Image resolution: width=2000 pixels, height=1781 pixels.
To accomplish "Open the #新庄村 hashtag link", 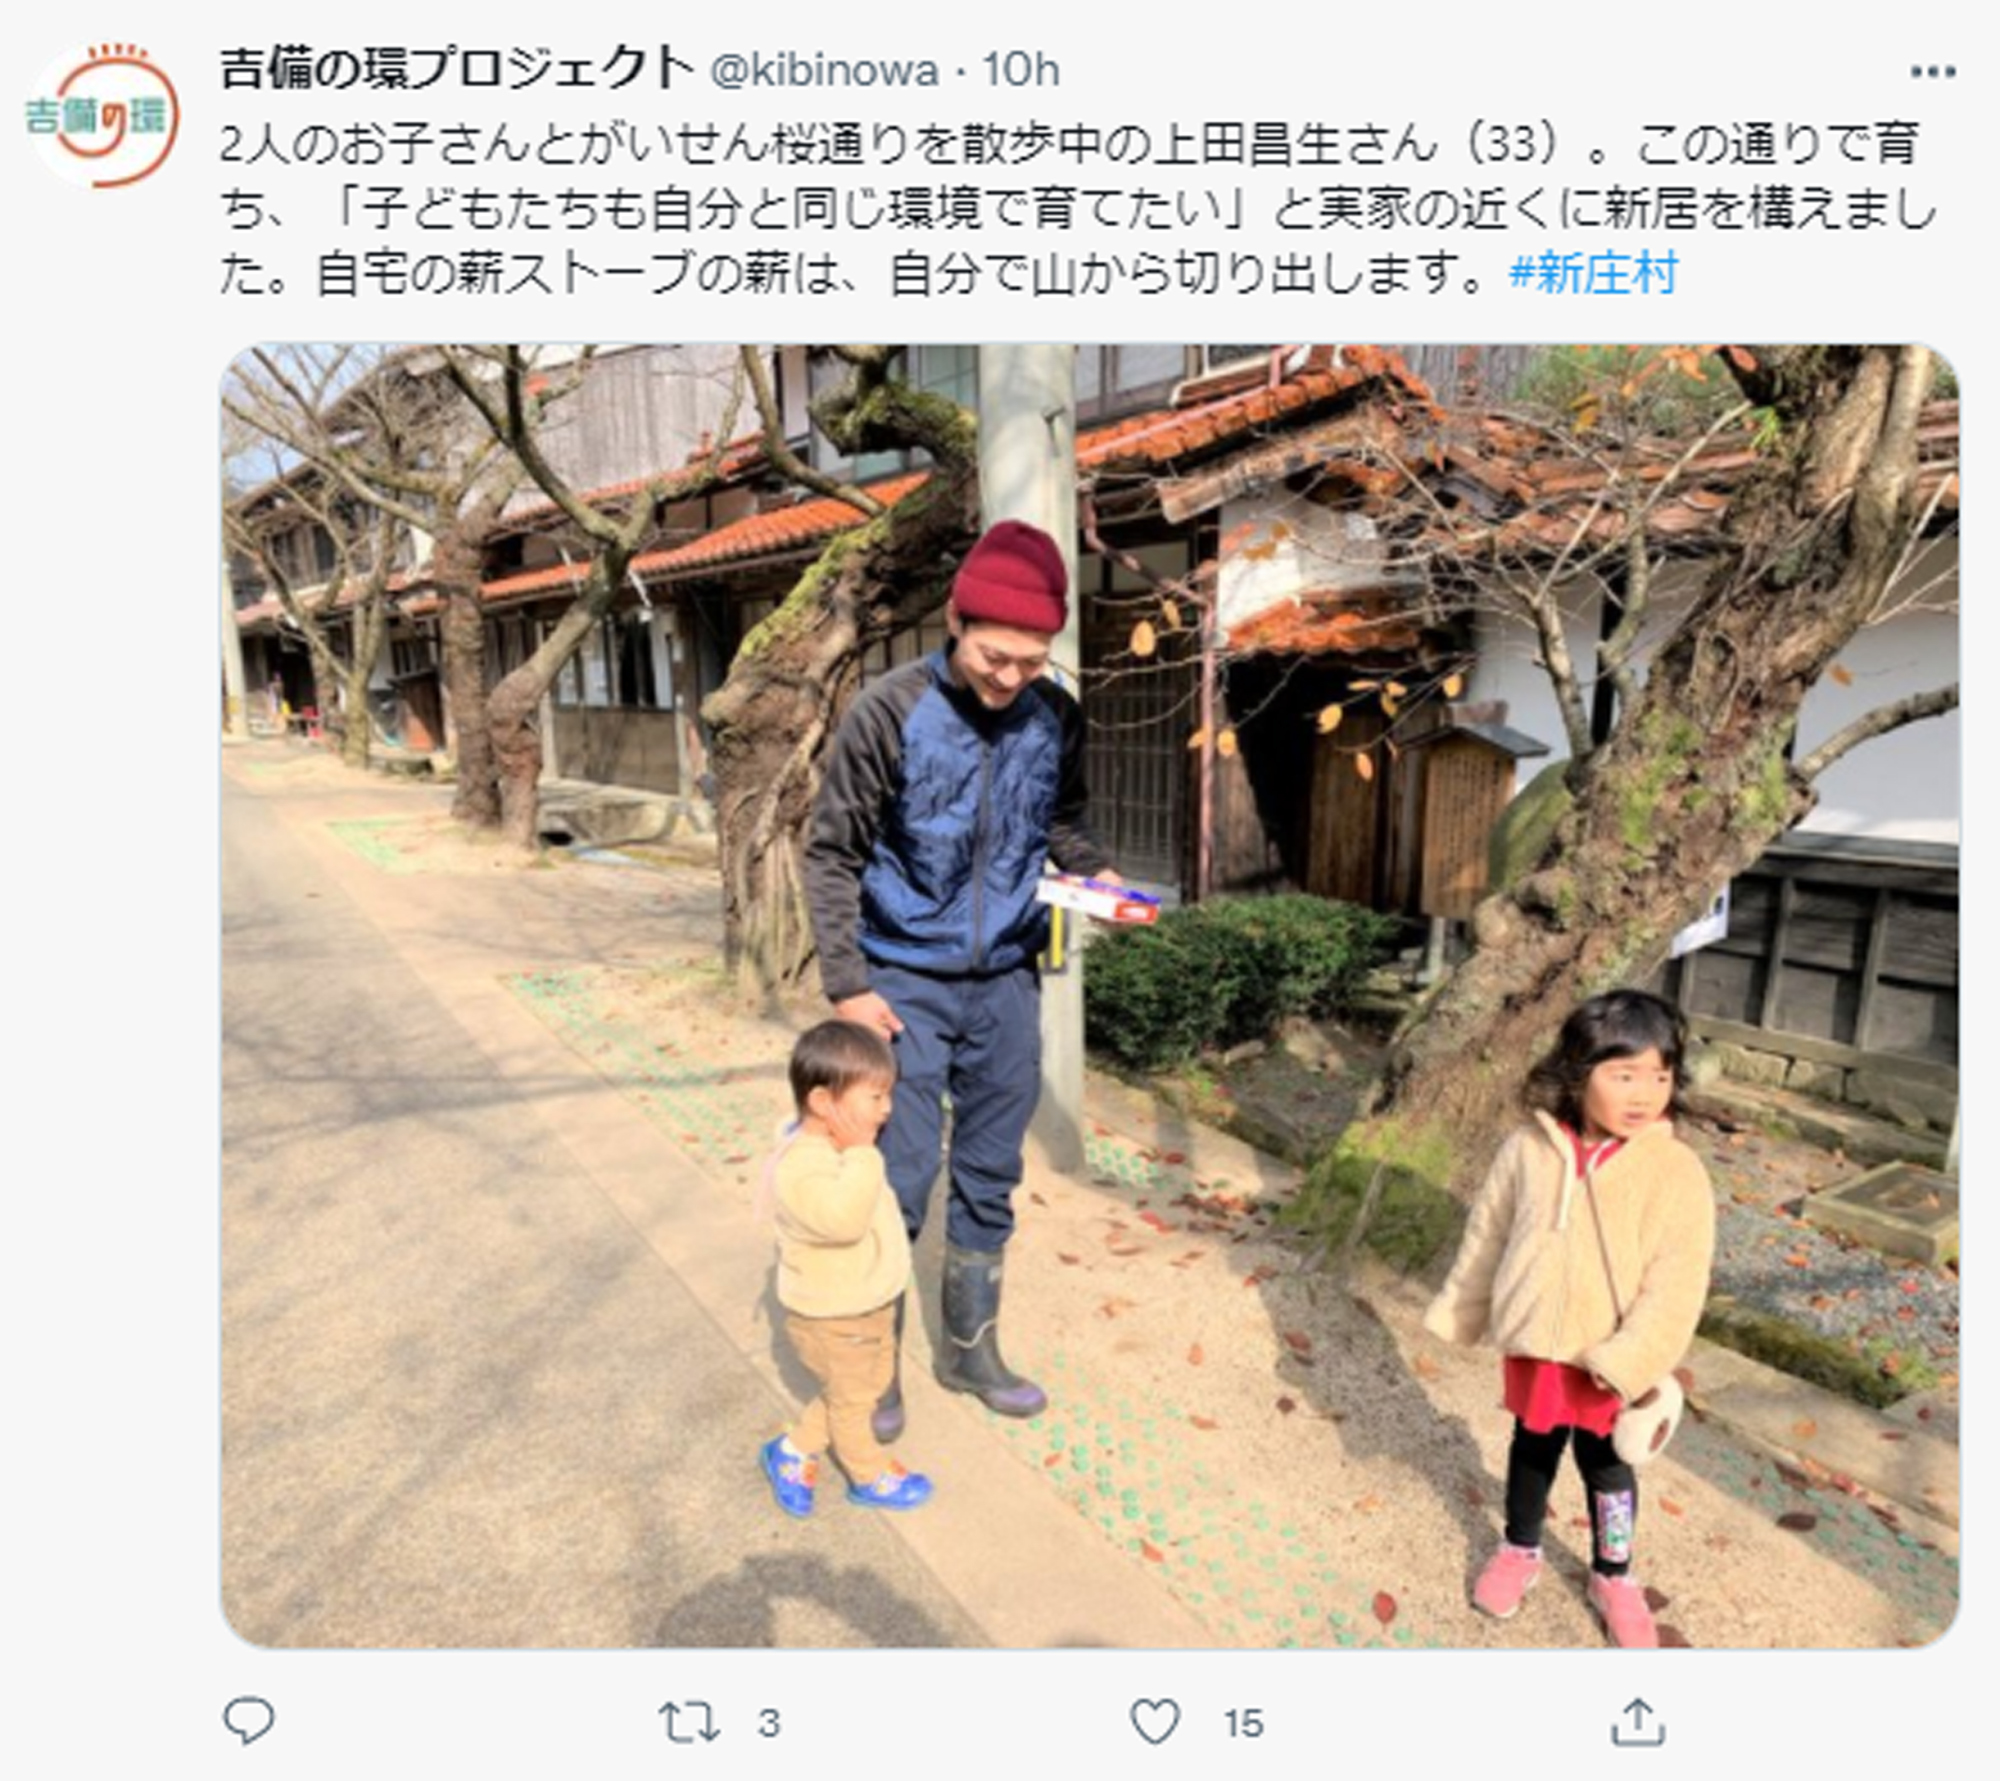I will (x=1593, y=274).
